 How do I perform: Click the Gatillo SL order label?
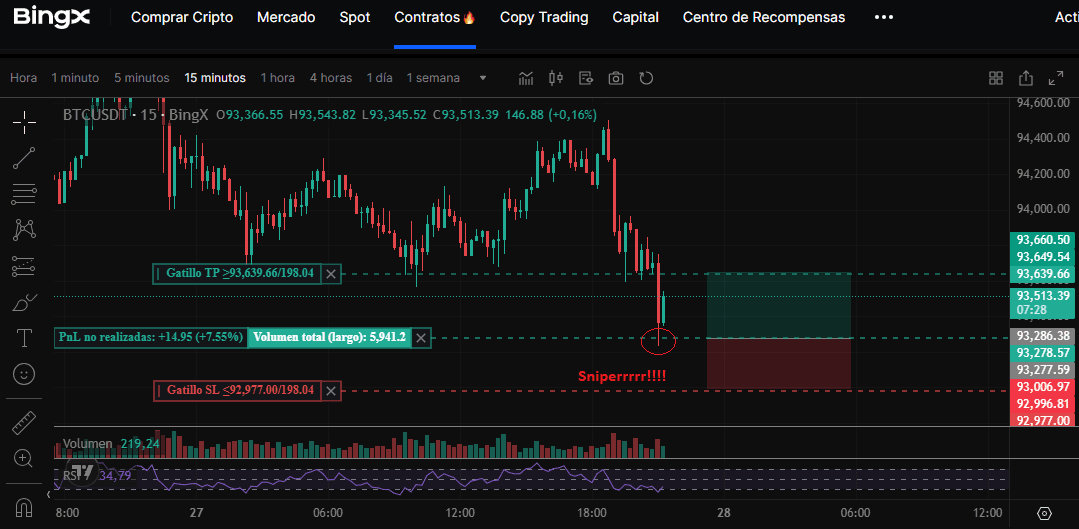pos(237,391)
